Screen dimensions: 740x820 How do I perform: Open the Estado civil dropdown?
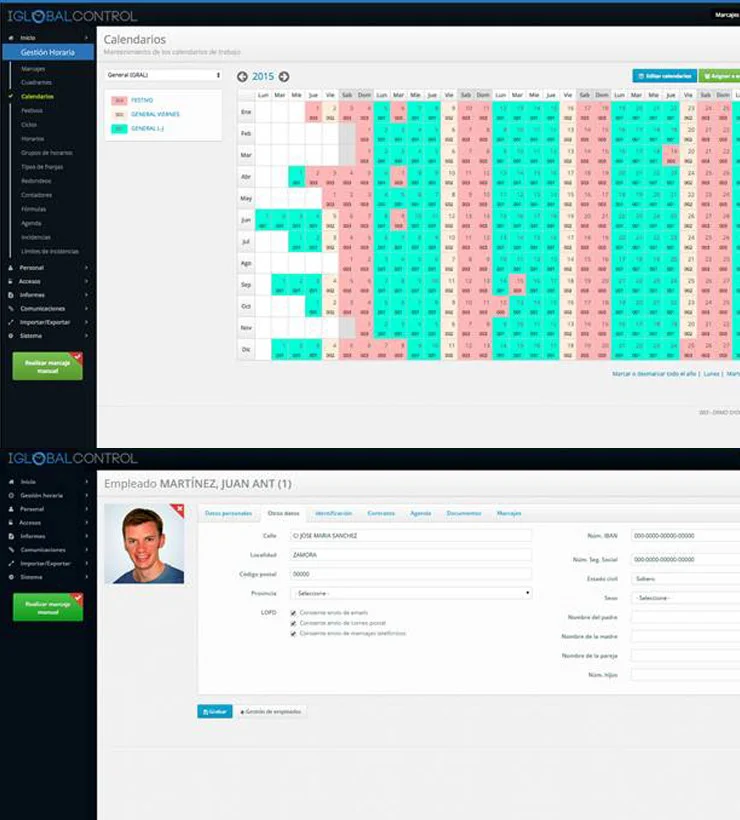[685, 579]
